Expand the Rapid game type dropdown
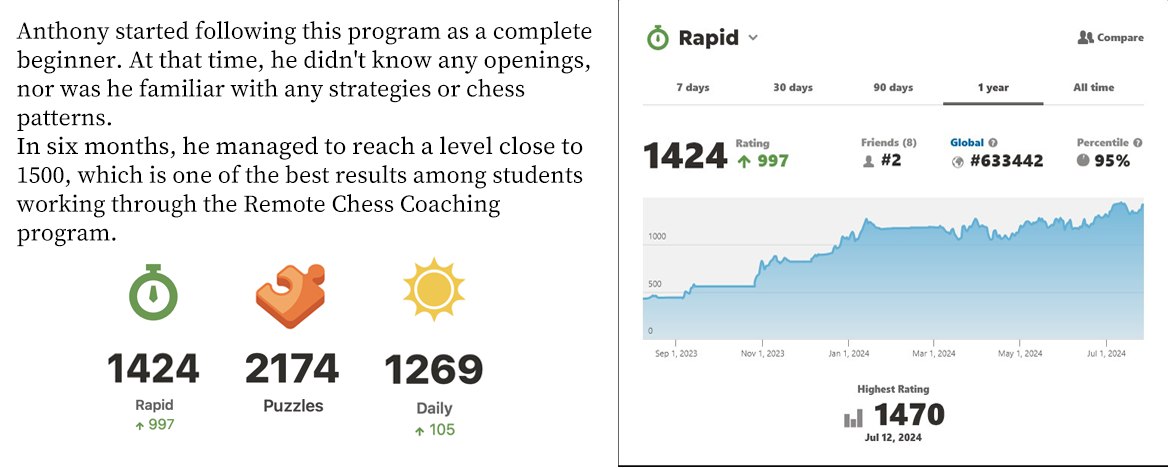Image resolution: width=1168 pixels, height=468 pixels. 753,38
